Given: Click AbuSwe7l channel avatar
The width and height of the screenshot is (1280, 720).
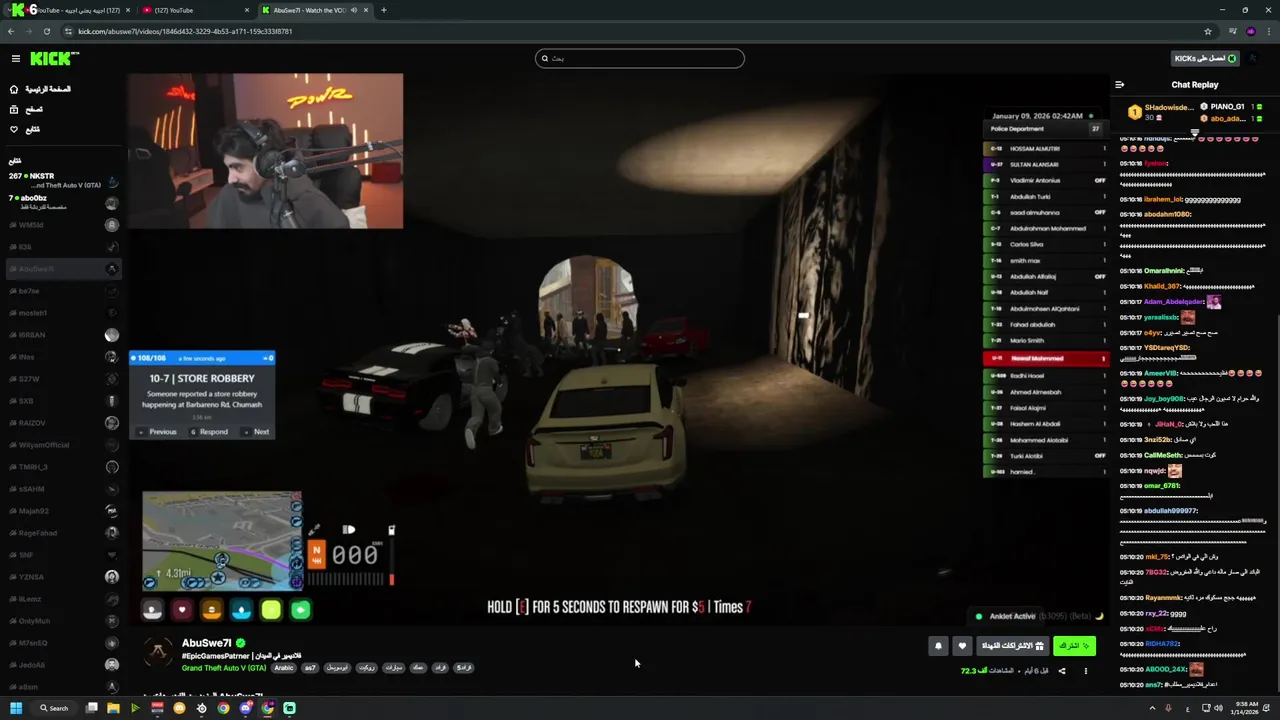Looking at the screenshot, I should pos(158,654).
